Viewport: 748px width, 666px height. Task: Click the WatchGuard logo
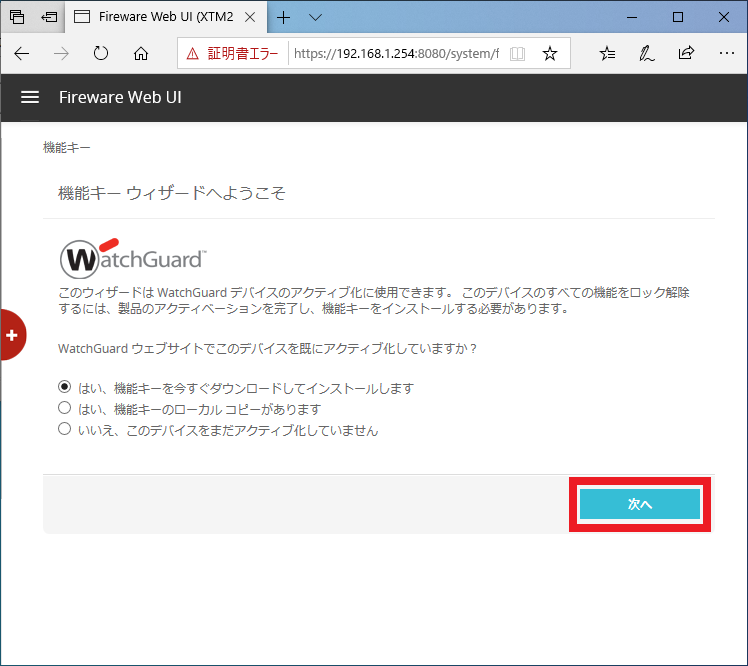click(133, 259)
